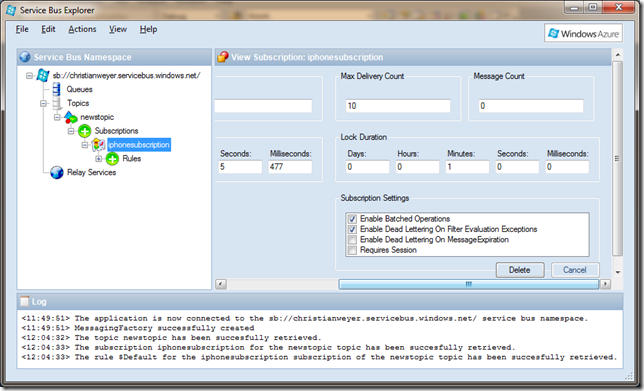Click the Topics node icon

[57, 103]
